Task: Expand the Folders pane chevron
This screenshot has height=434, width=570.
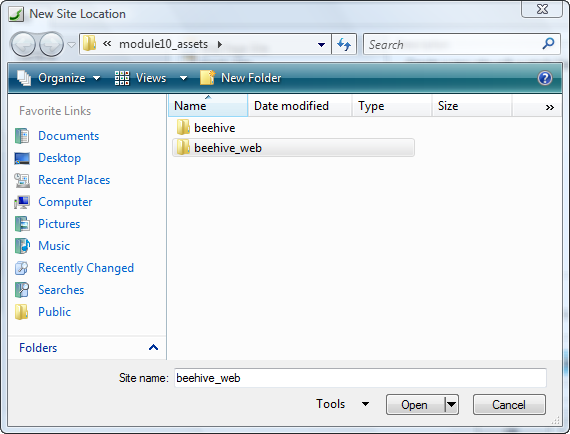Action: 153,347
